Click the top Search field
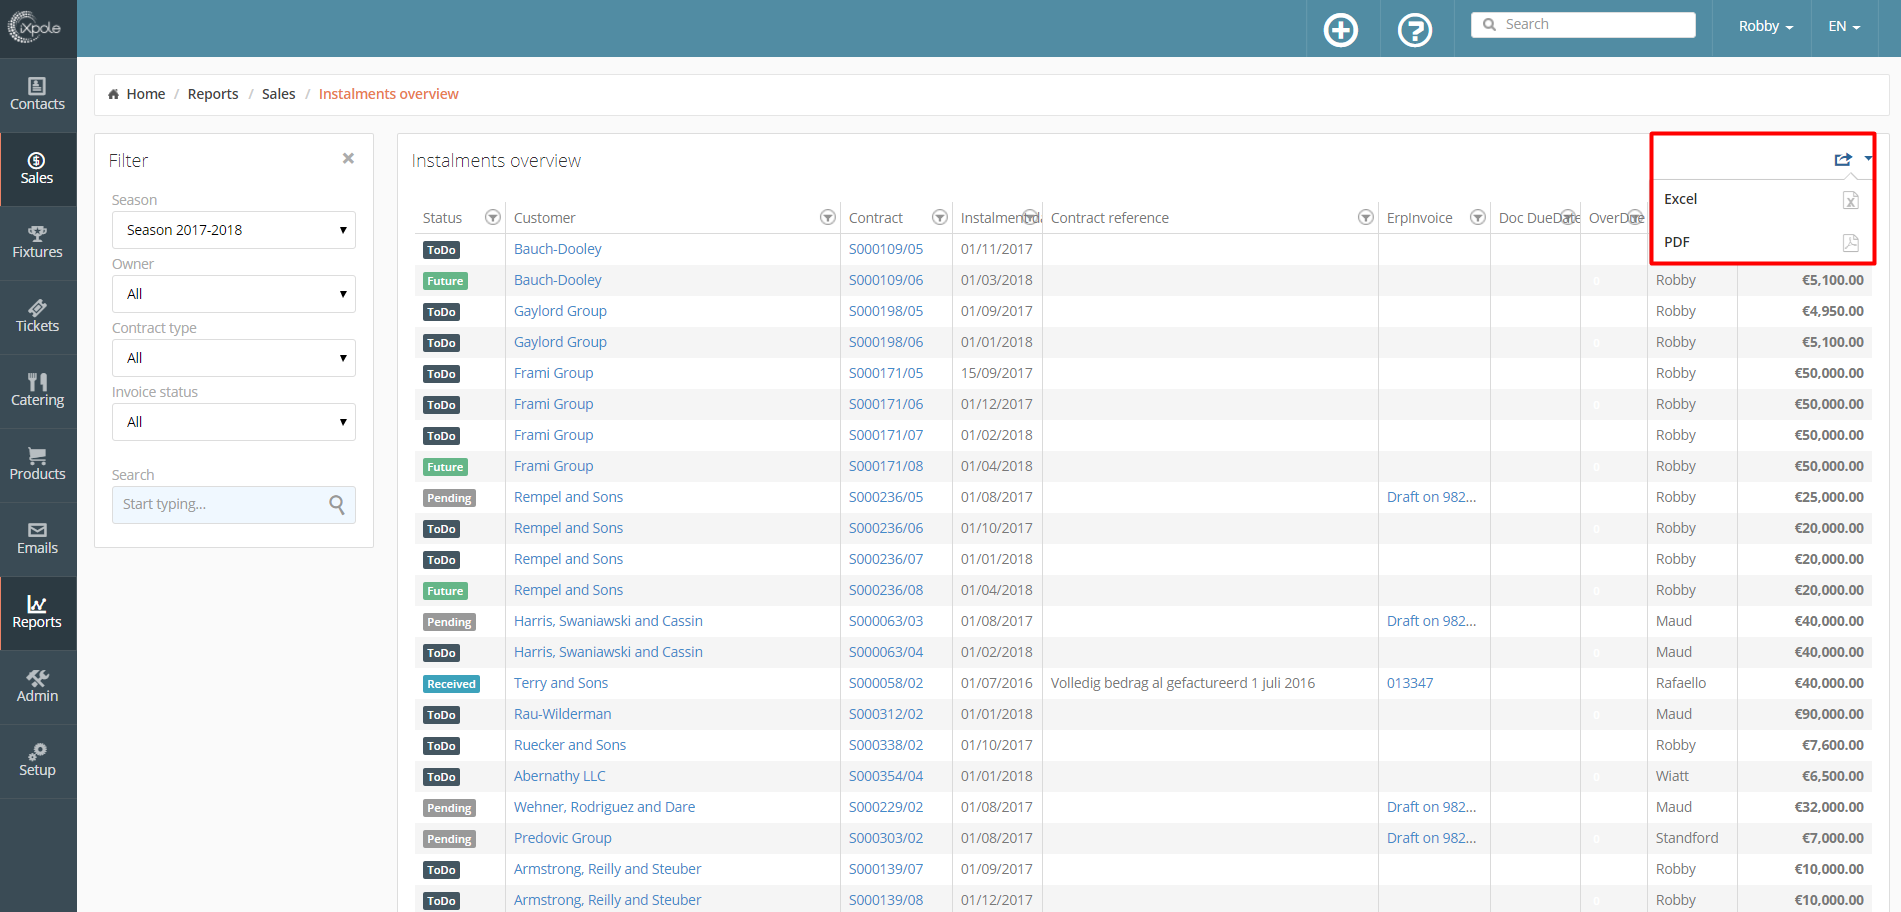Viewport: 1901px width, 912px height. click(x=1583, y=25)
